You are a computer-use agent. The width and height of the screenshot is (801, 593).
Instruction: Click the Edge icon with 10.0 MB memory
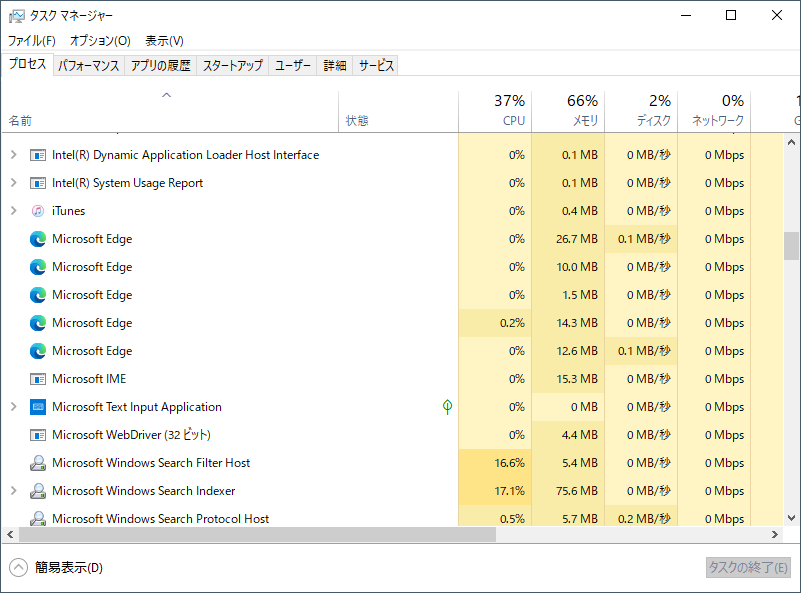coord(38,267)
